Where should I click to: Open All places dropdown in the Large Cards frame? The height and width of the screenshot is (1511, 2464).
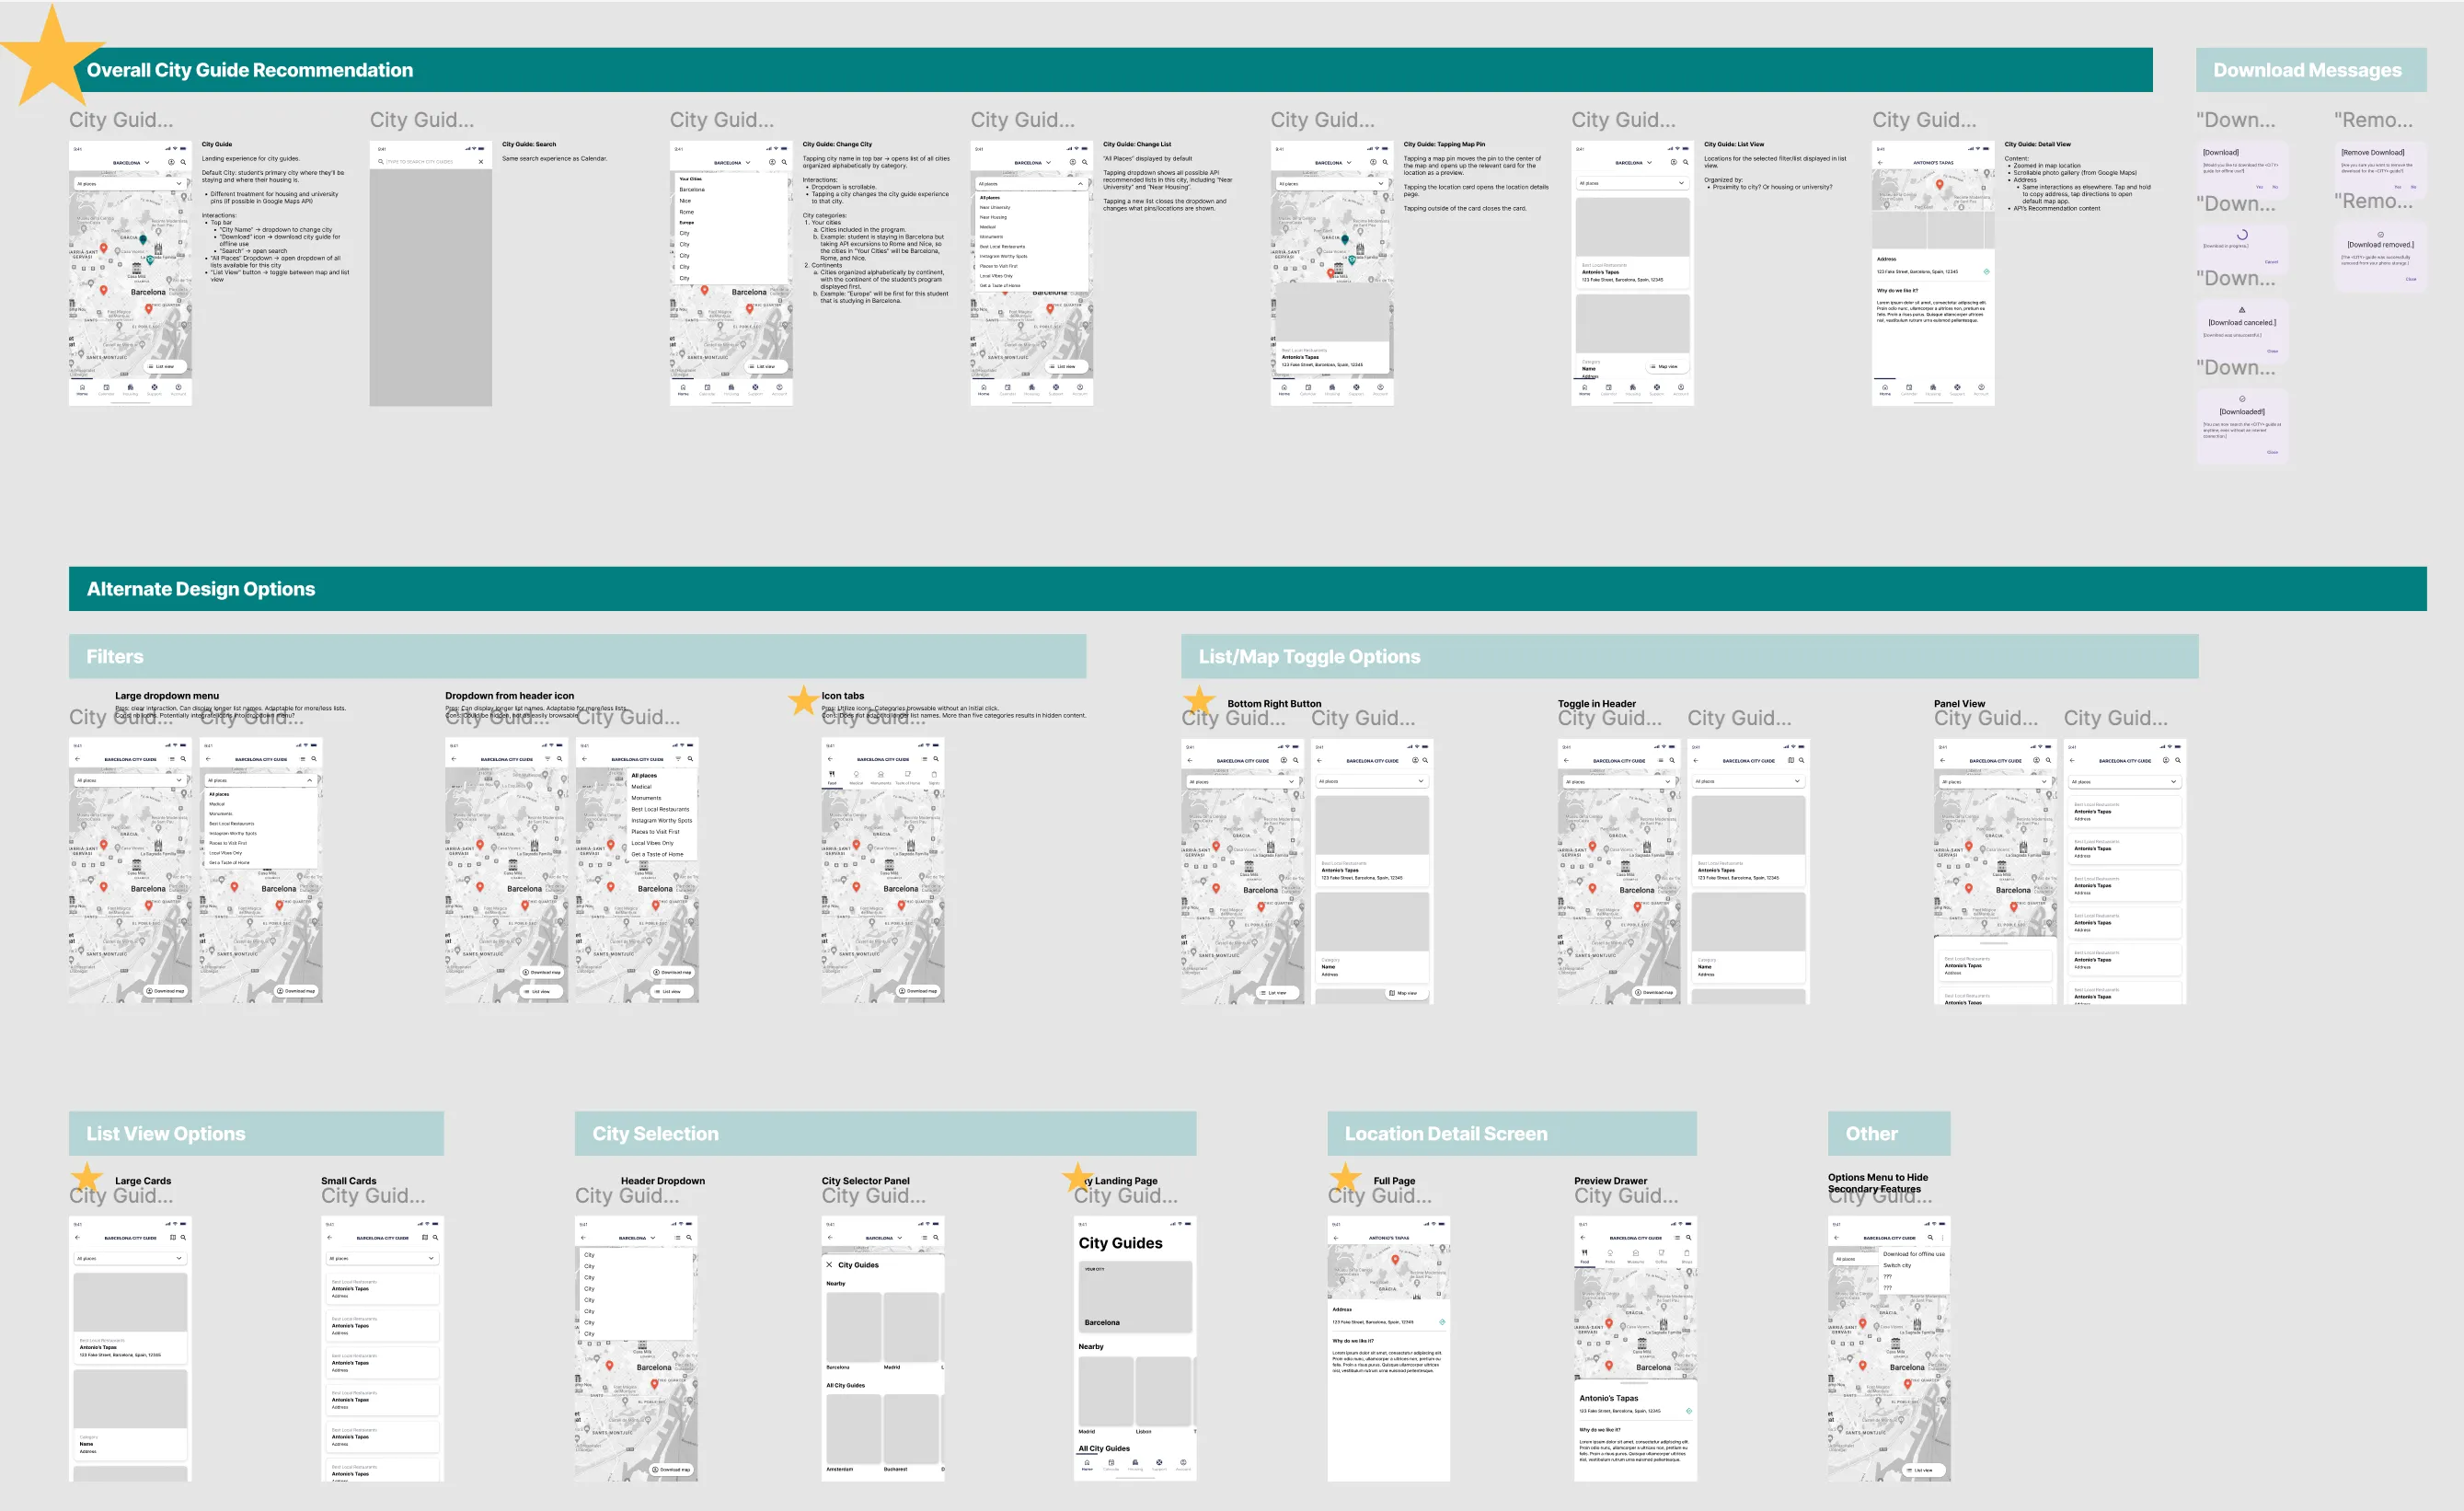(x=130, y=1258)
